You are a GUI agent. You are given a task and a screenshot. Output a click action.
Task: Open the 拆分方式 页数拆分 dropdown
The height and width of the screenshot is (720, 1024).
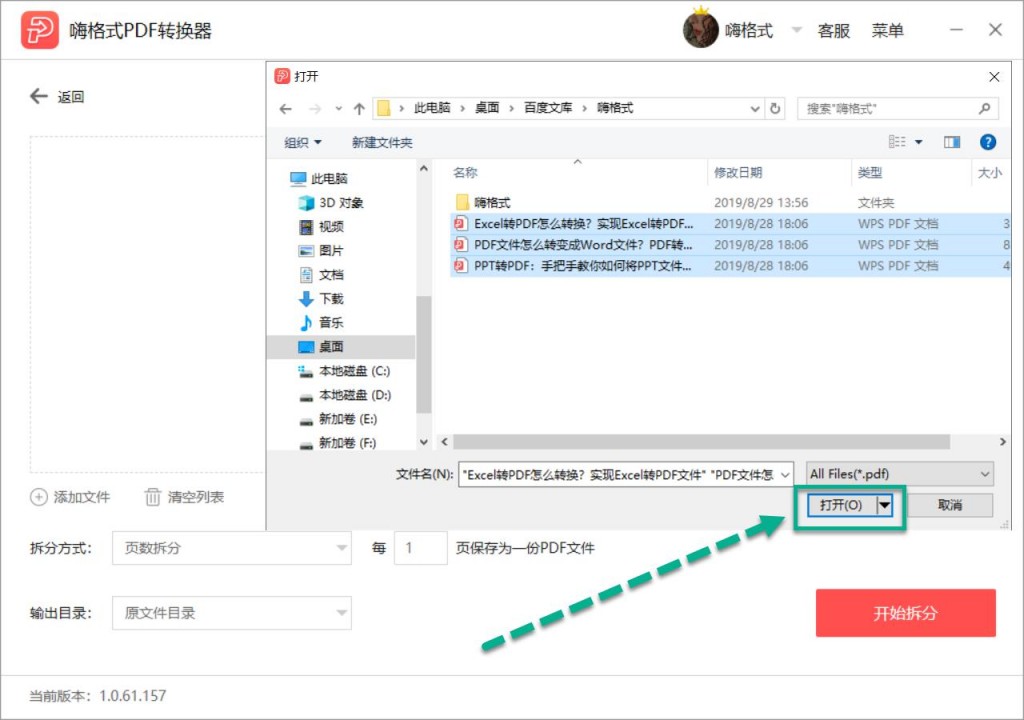click(232, 548)
